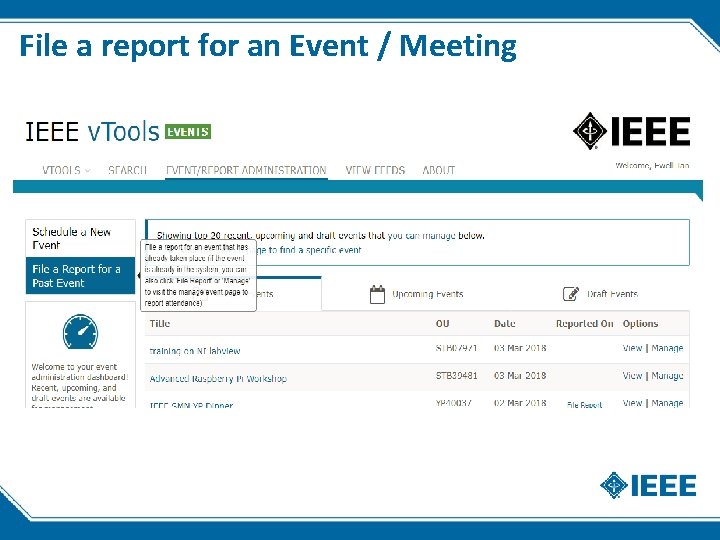Open IEEE SMN YP Dinner event

pyautogui.click(x=191, y=405)
